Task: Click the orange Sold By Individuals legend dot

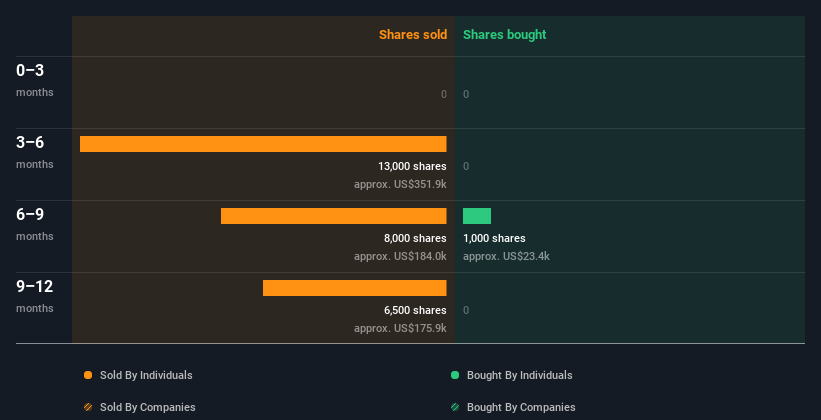Action: (x=88, y=375)
